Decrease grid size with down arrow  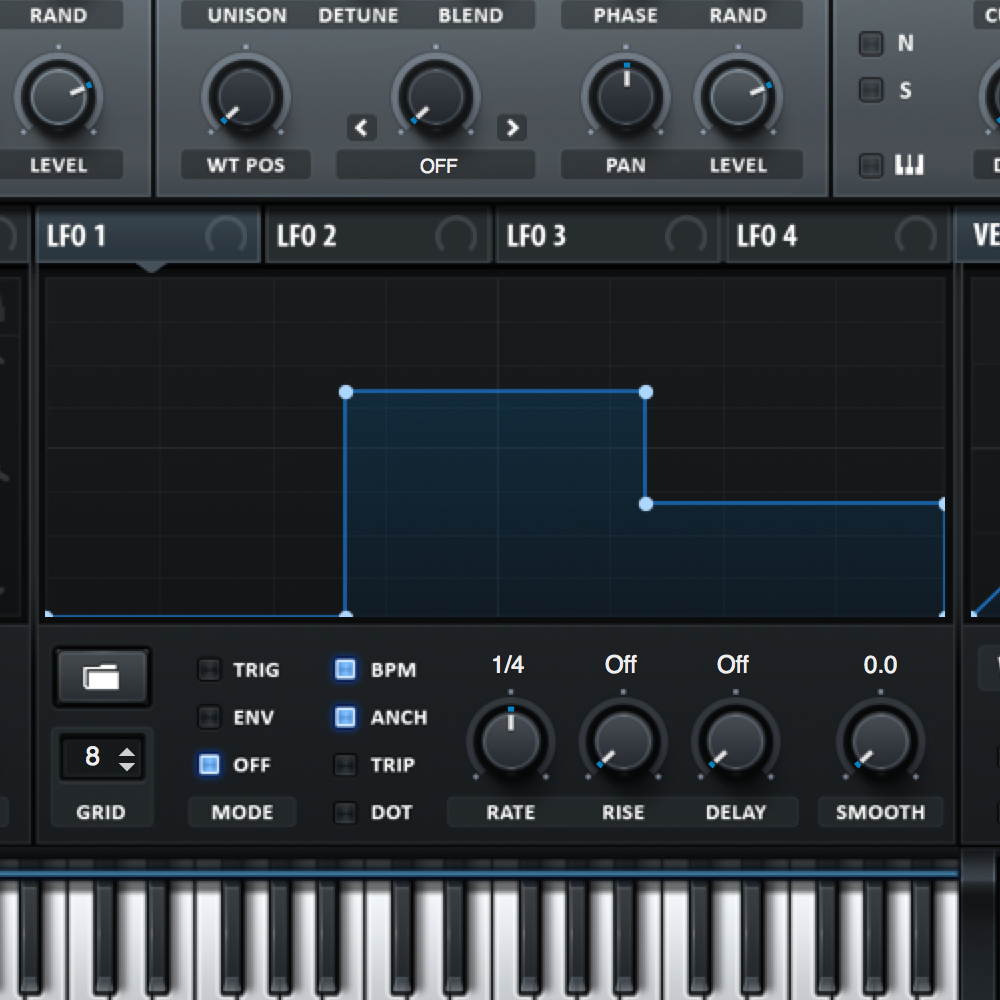point(127,766)
